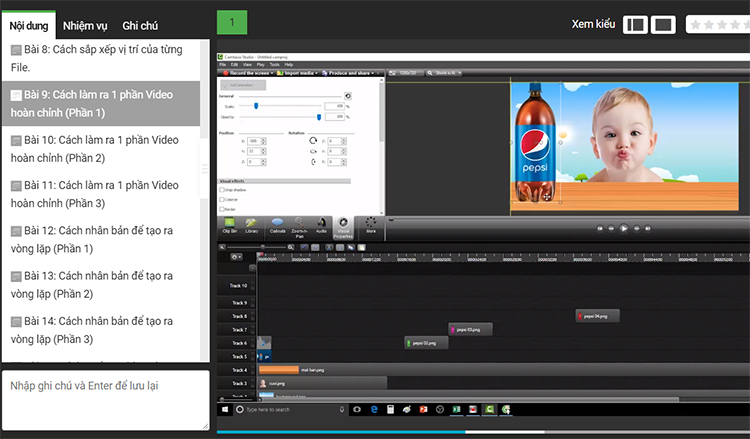The width and height of the screenshot is (750, 439).
Task: Open the Ghi chú tab
Action: (140, 25)
